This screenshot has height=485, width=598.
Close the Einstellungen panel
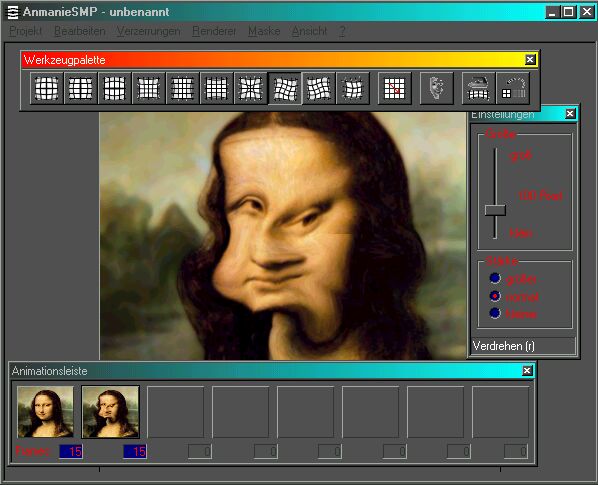click(x=570, y=114)
